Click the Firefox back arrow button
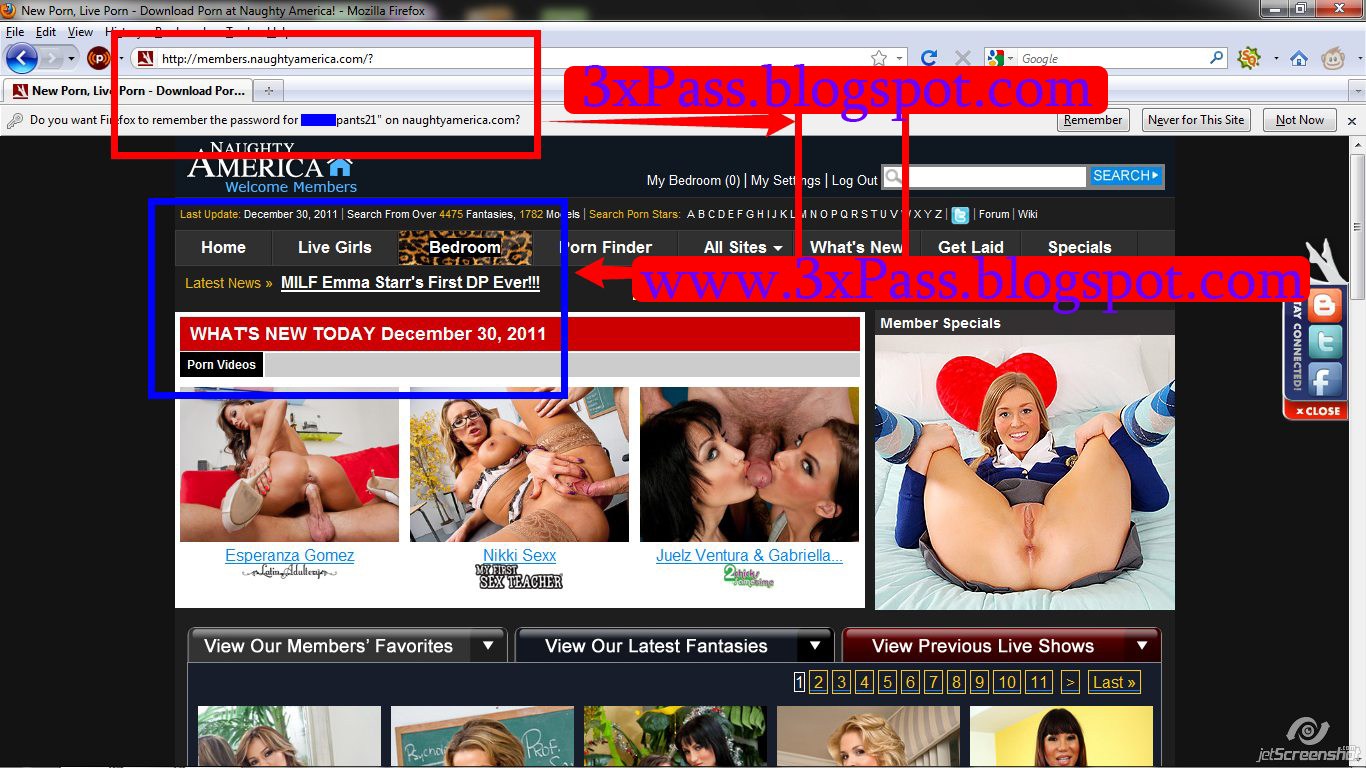1366x768 pixels. click(x=21, y=58)
